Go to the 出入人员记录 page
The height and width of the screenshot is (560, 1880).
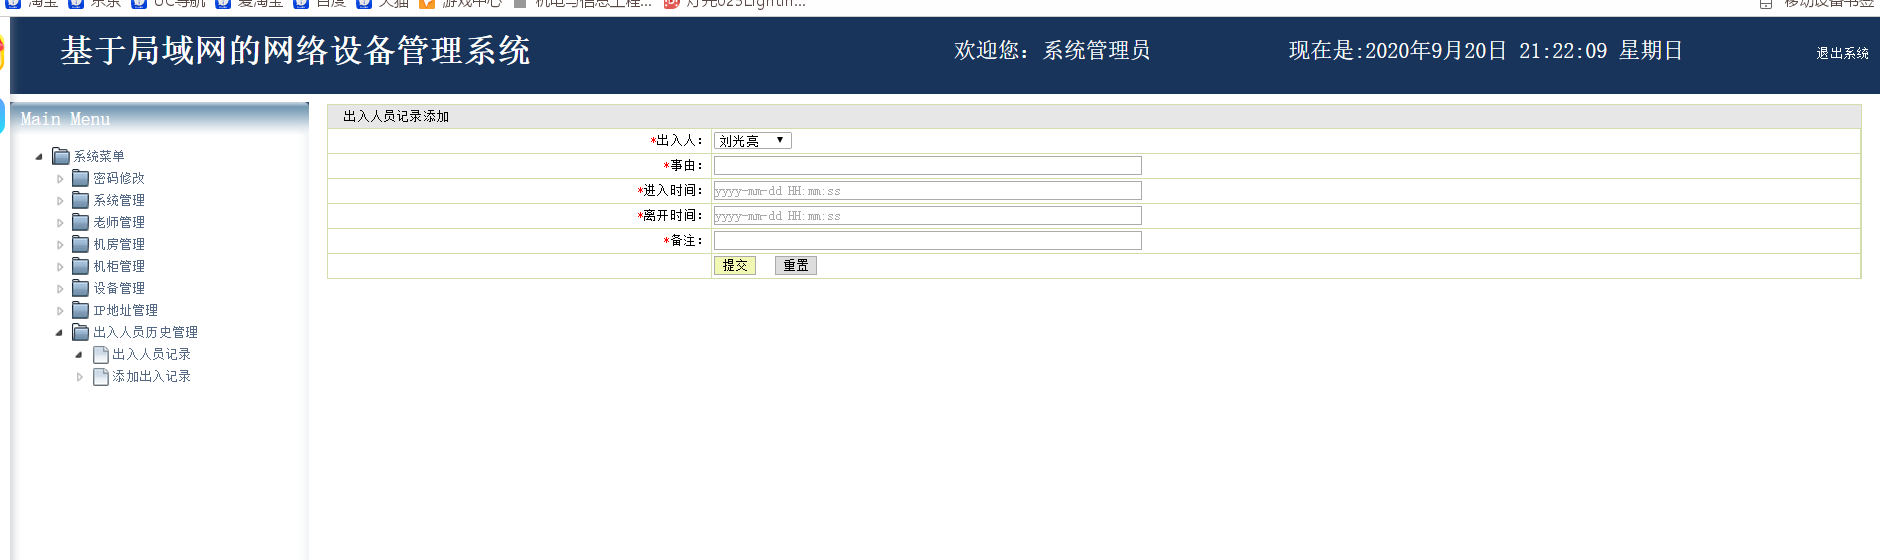pos(151,354)
